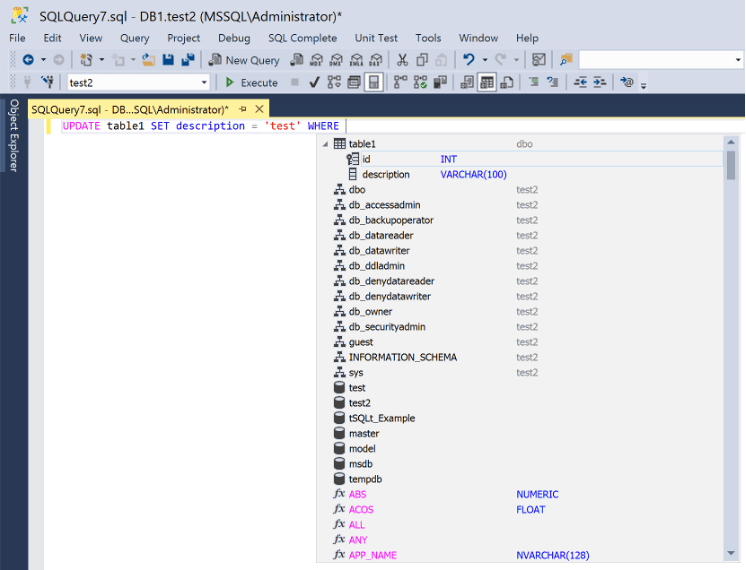The height and width of the screenshot is (570, 746).
Task: Click the suggestion list scrollbar thumb
Action: tap(731, 165)
